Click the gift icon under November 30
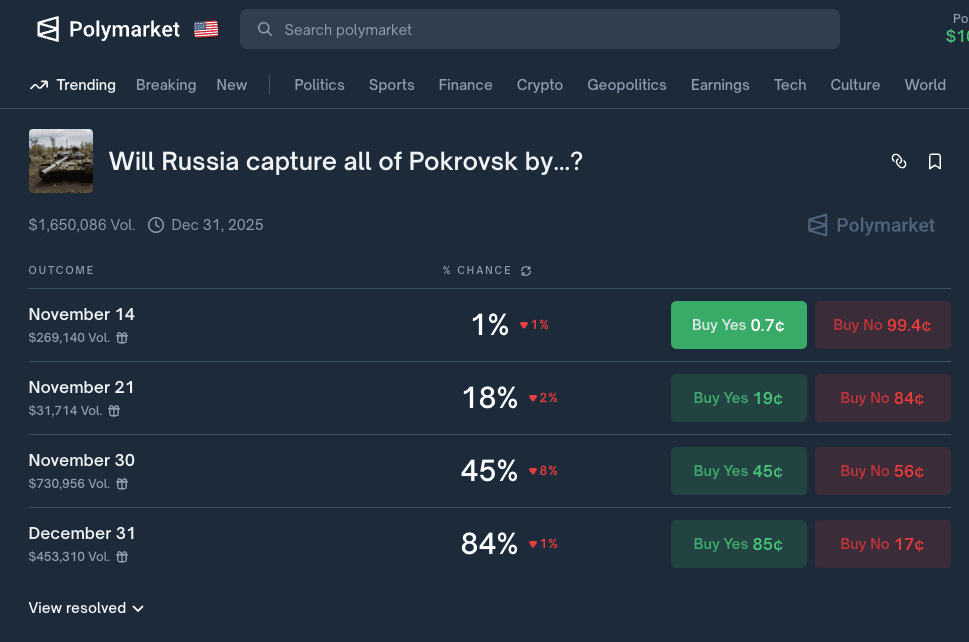Viewport: 969px width, 642px height. [x=122, y=484]
